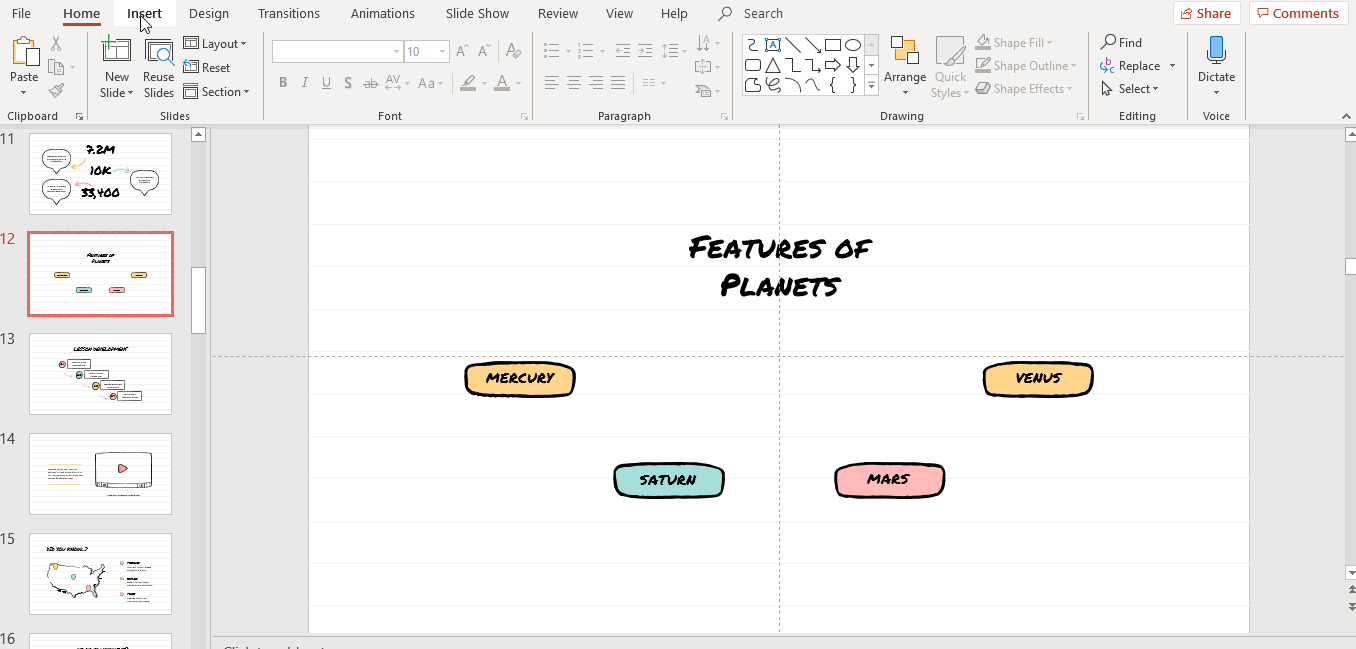The height and width of the screenshot is (649, 1356).
Task: Click the Share button
Action: (x=1206, y=14)
